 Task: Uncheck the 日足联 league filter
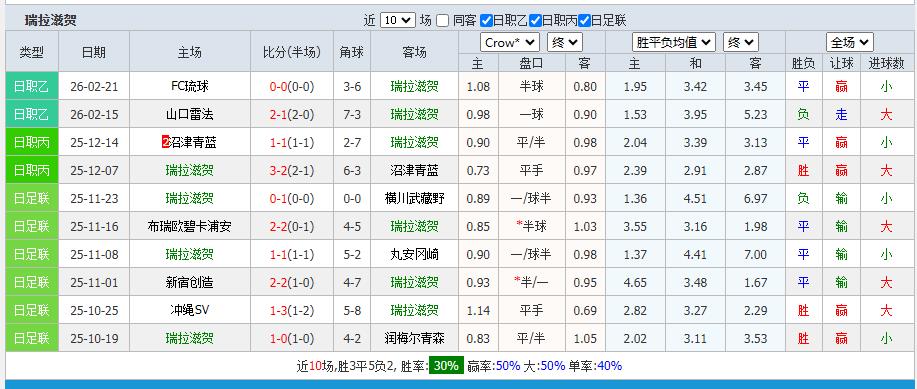(x=584, y=20)
